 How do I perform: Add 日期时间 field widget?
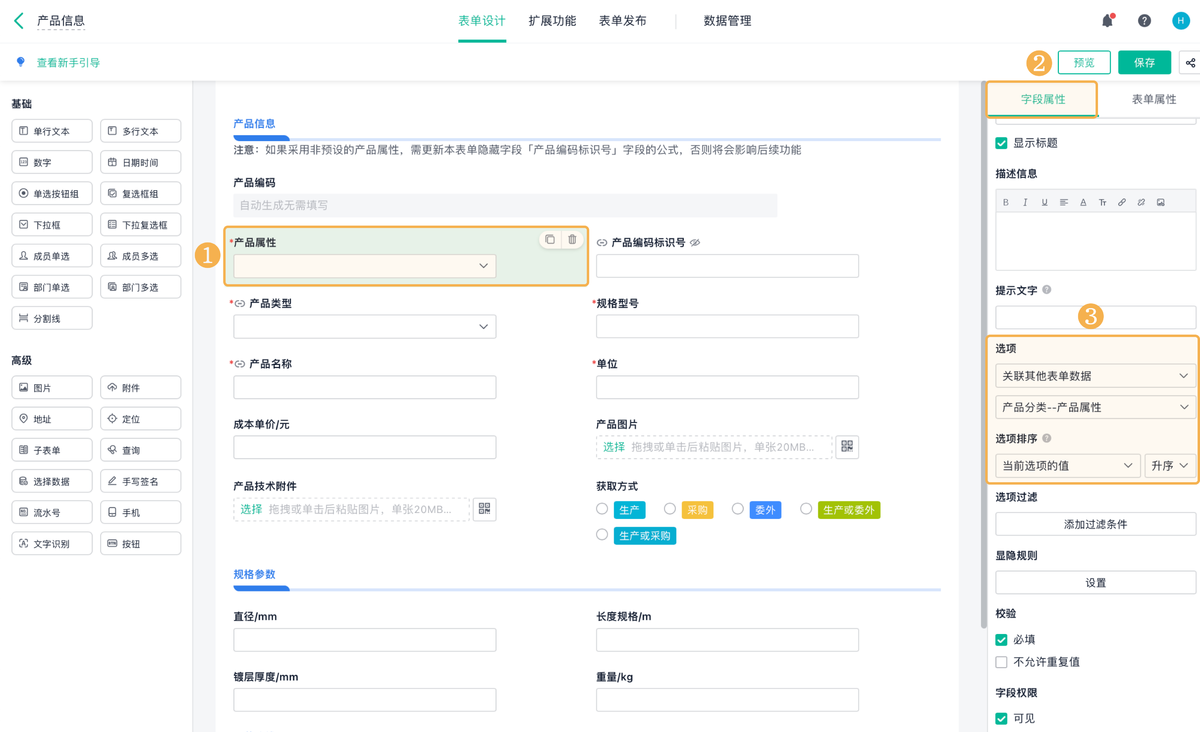[141, 162]
